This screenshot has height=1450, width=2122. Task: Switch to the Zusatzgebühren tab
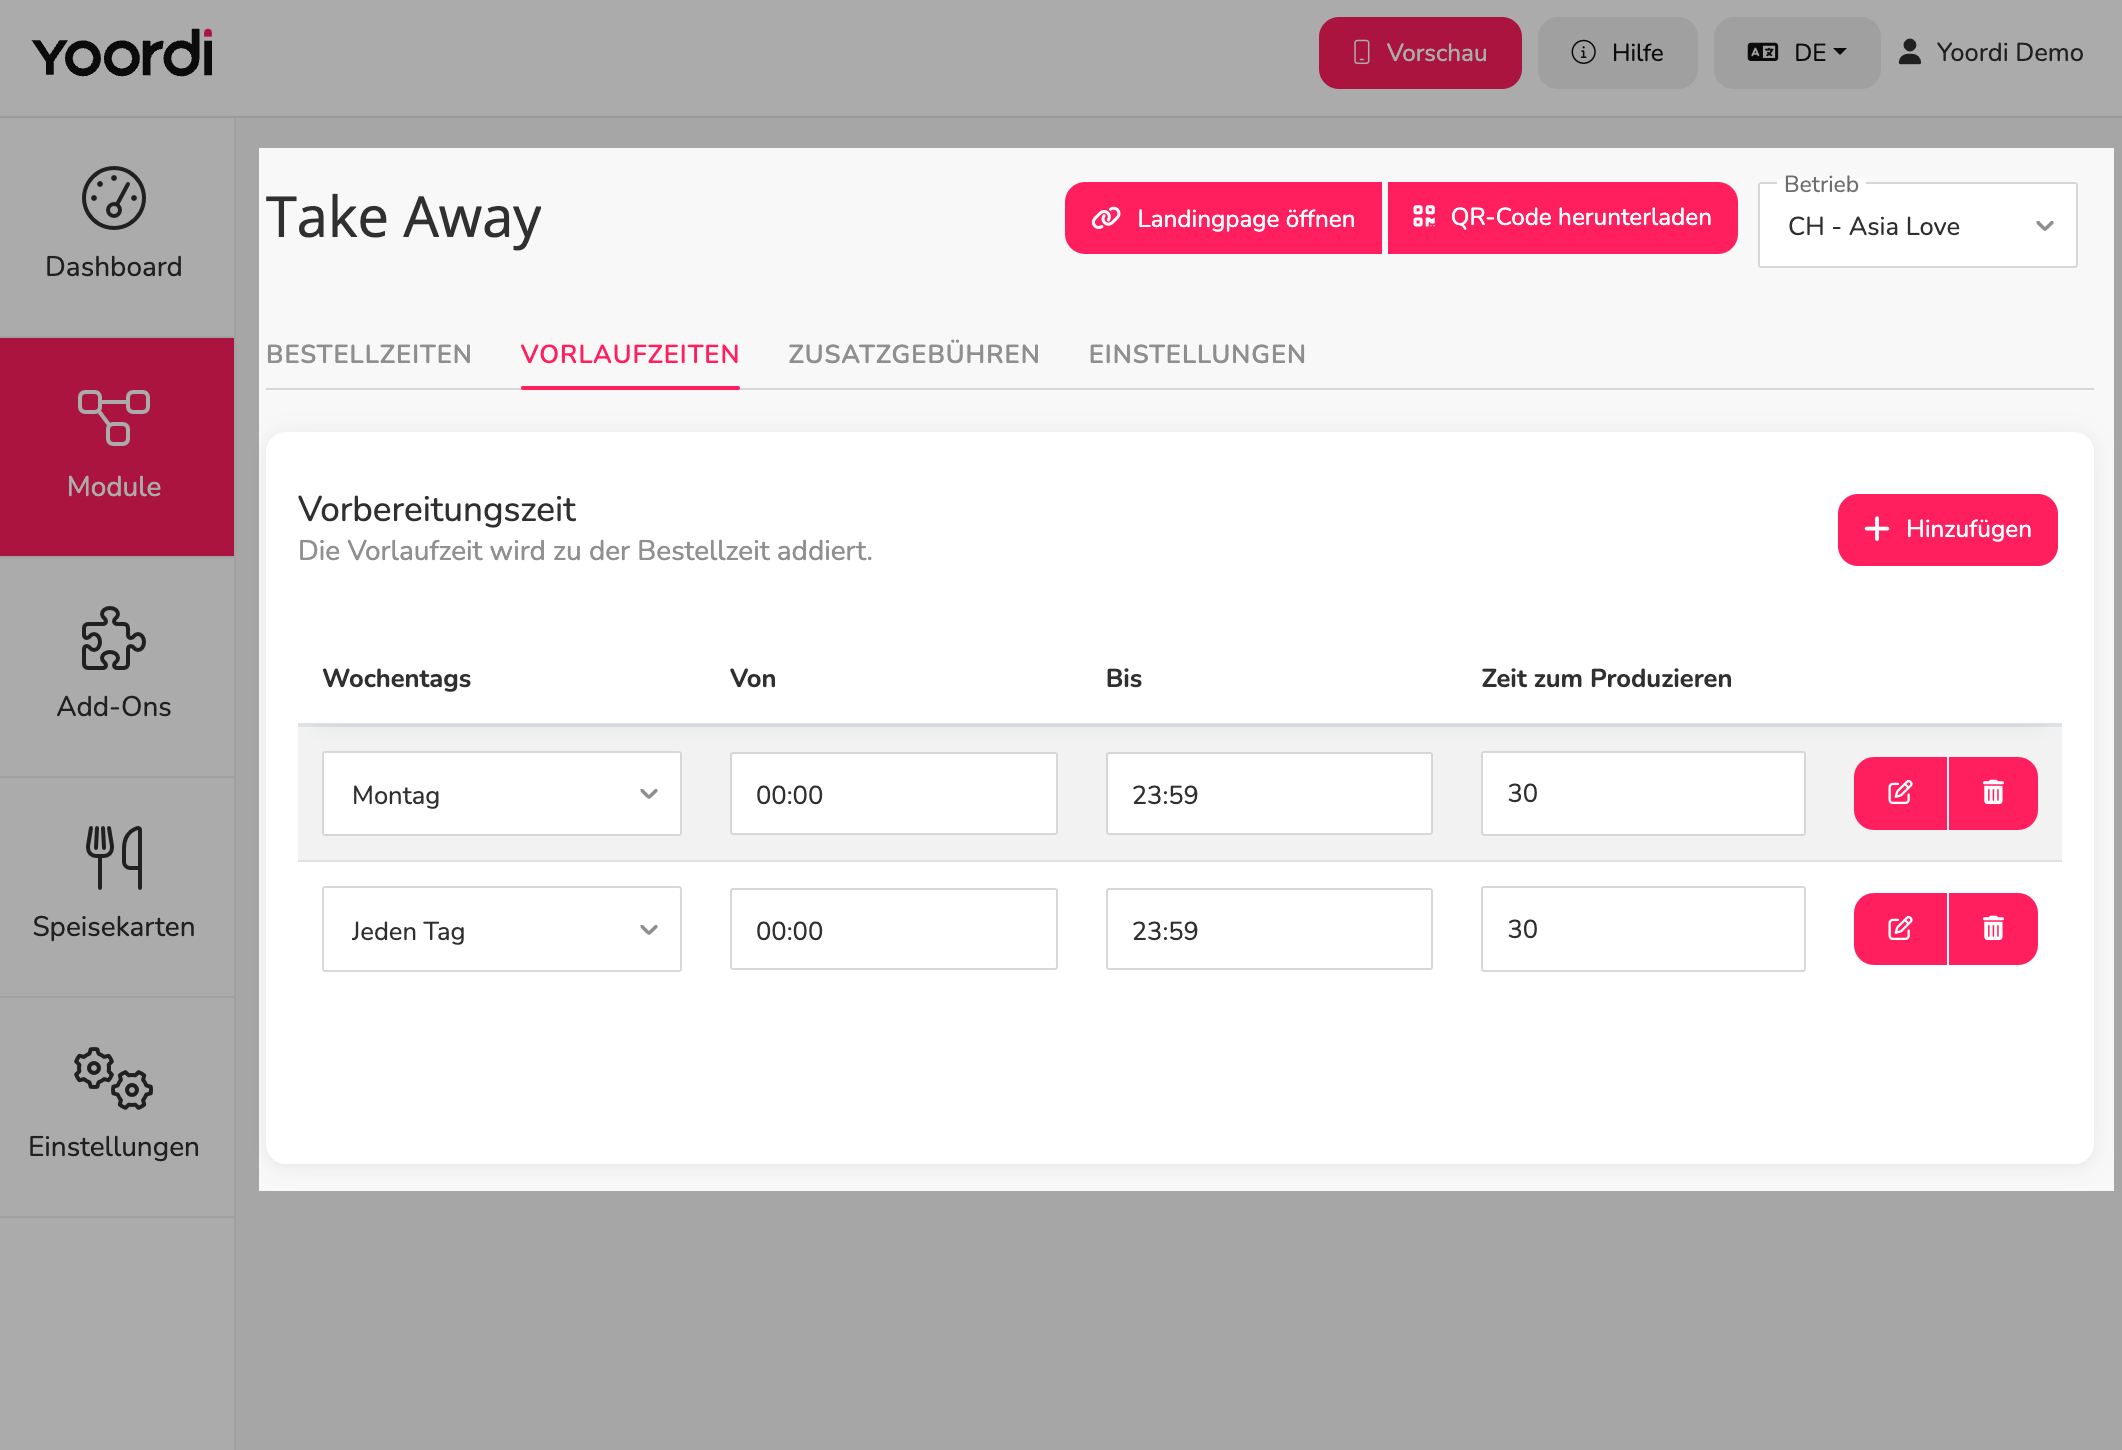[x=914, y=354]
